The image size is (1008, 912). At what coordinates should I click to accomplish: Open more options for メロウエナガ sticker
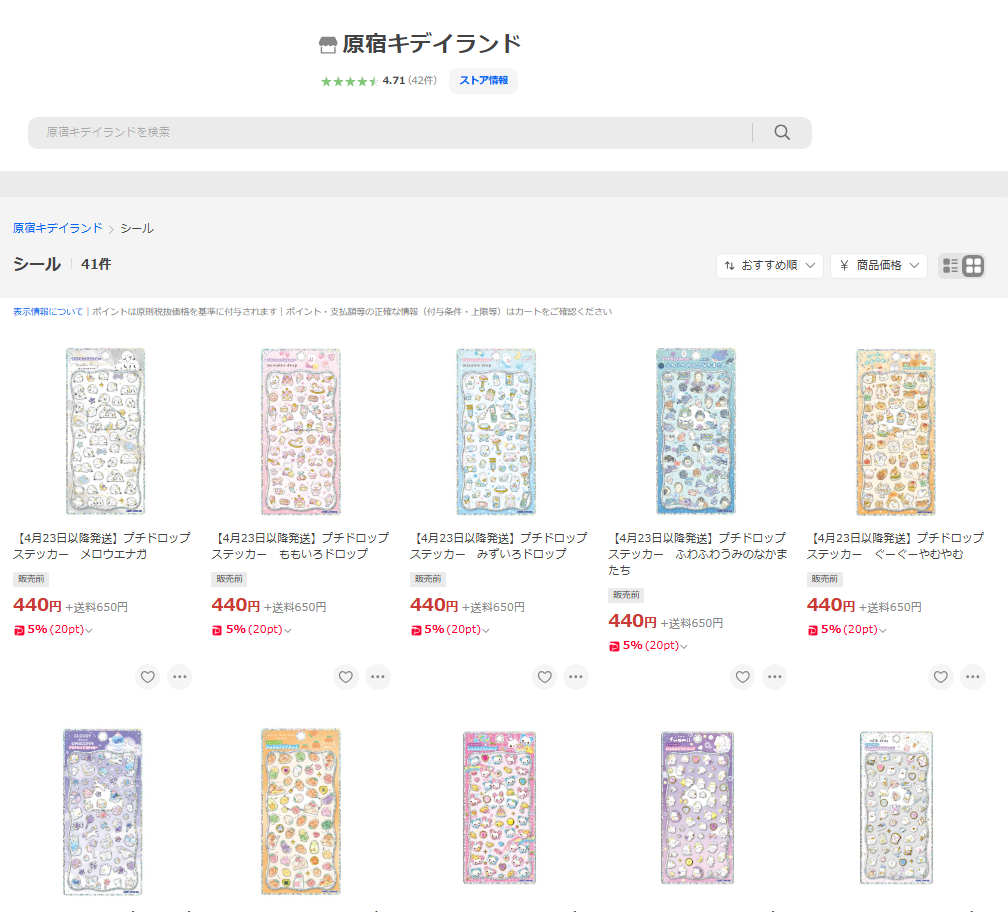[x=180, y=677]
